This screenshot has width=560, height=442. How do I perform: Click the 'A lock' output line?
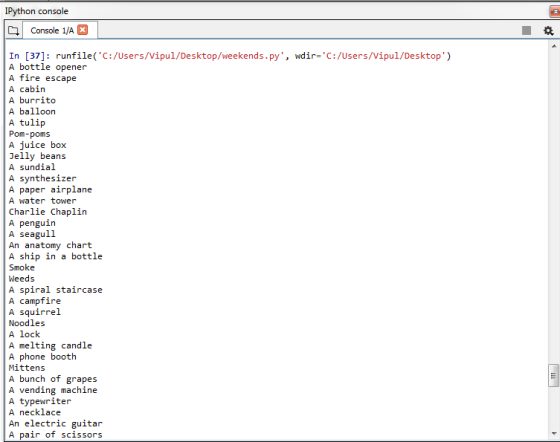(x=25, y=335)
